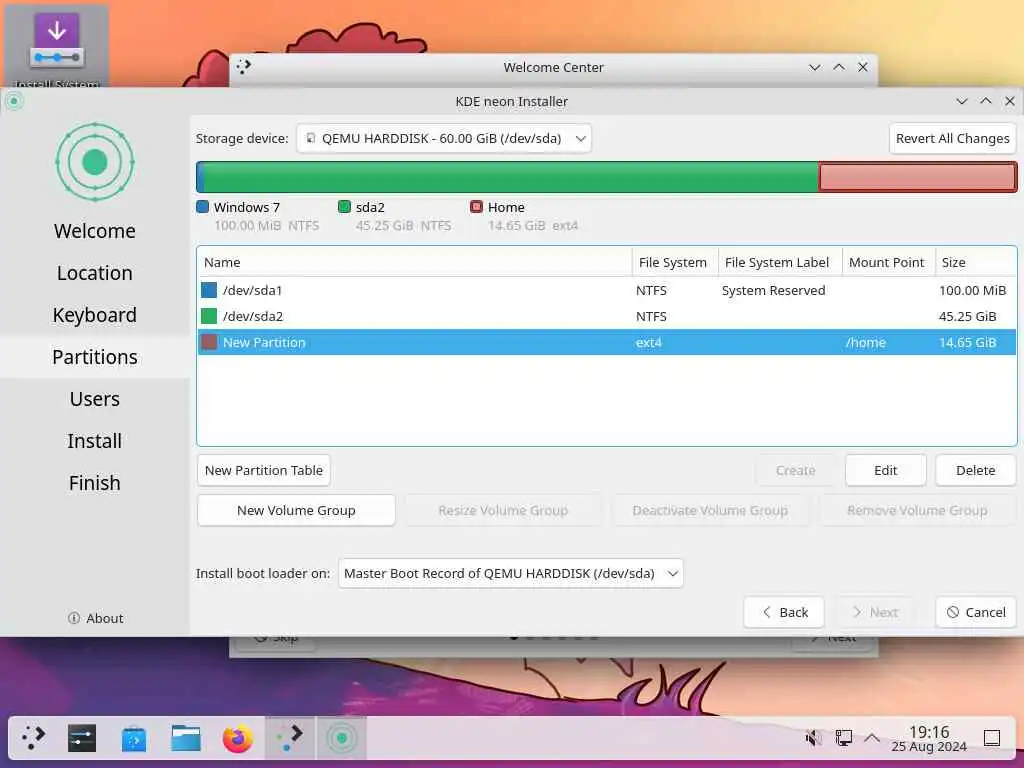Click the muted volume tray icon

(813, 738)
